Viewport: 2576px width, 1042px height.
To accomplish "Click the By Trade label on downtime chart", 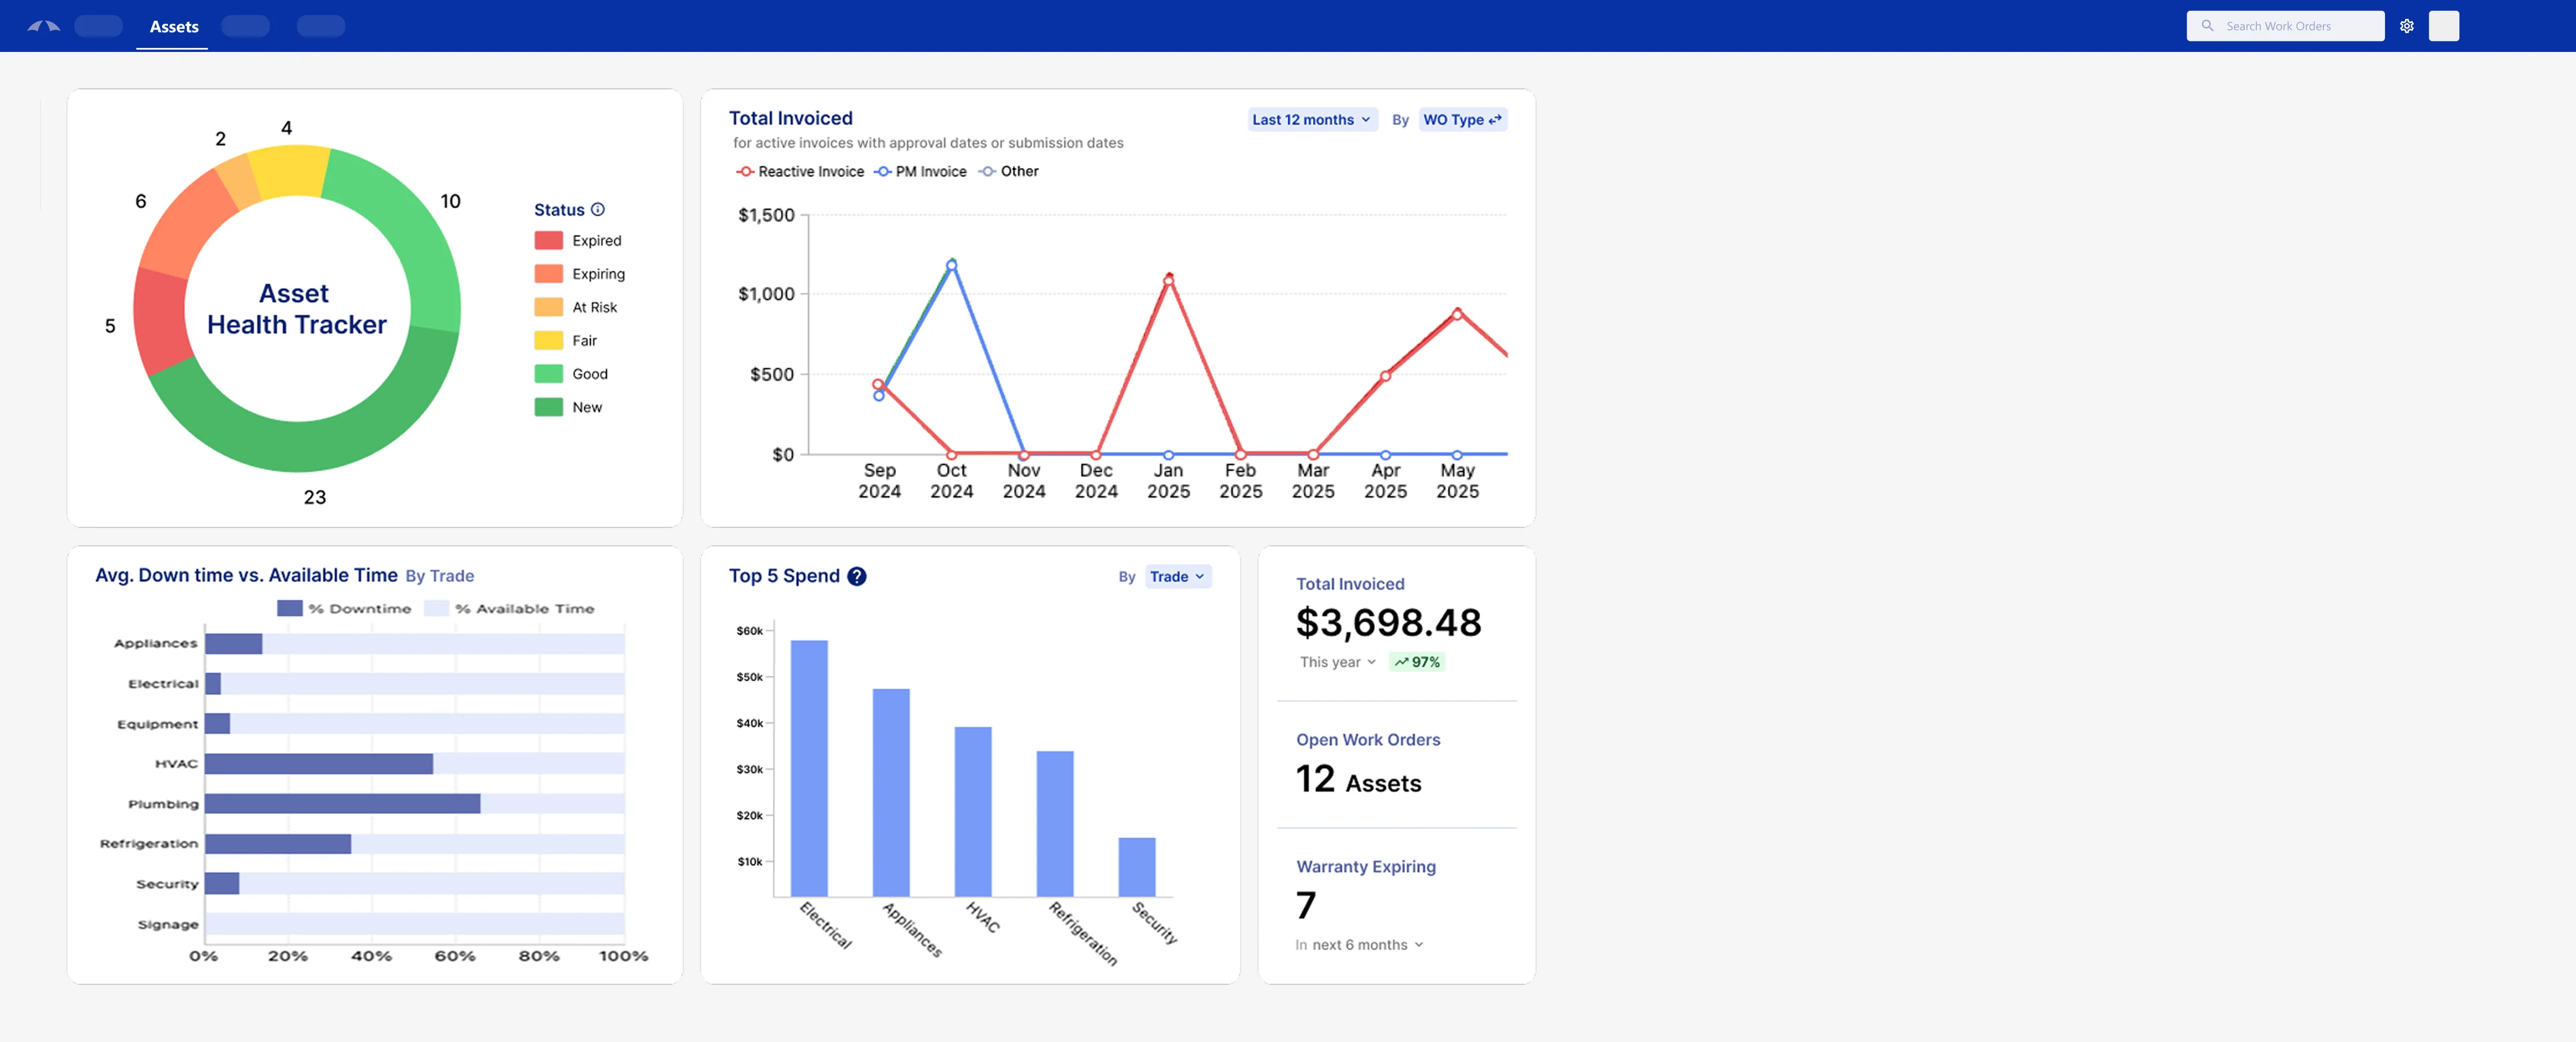I will pyautogui.click(x=439, y=576).
